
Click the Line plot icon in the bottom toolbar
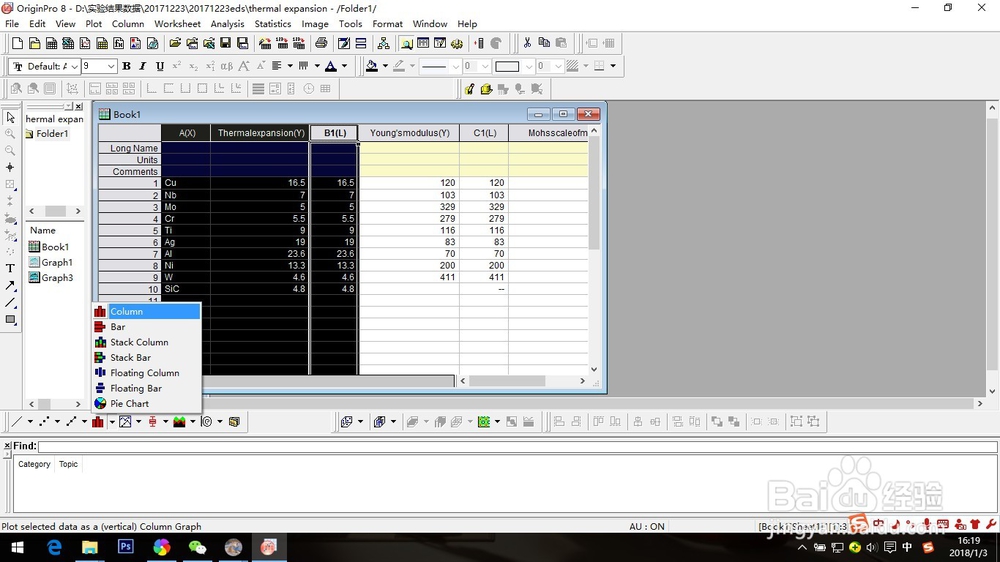click(x=17, y=422)
